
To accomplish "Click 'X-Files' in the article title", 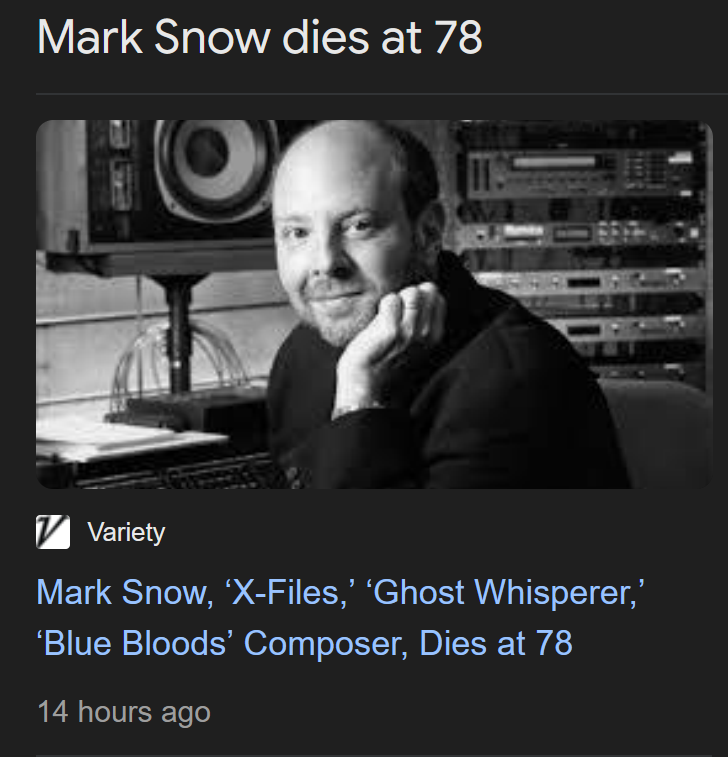I will (x=289, y=592).
